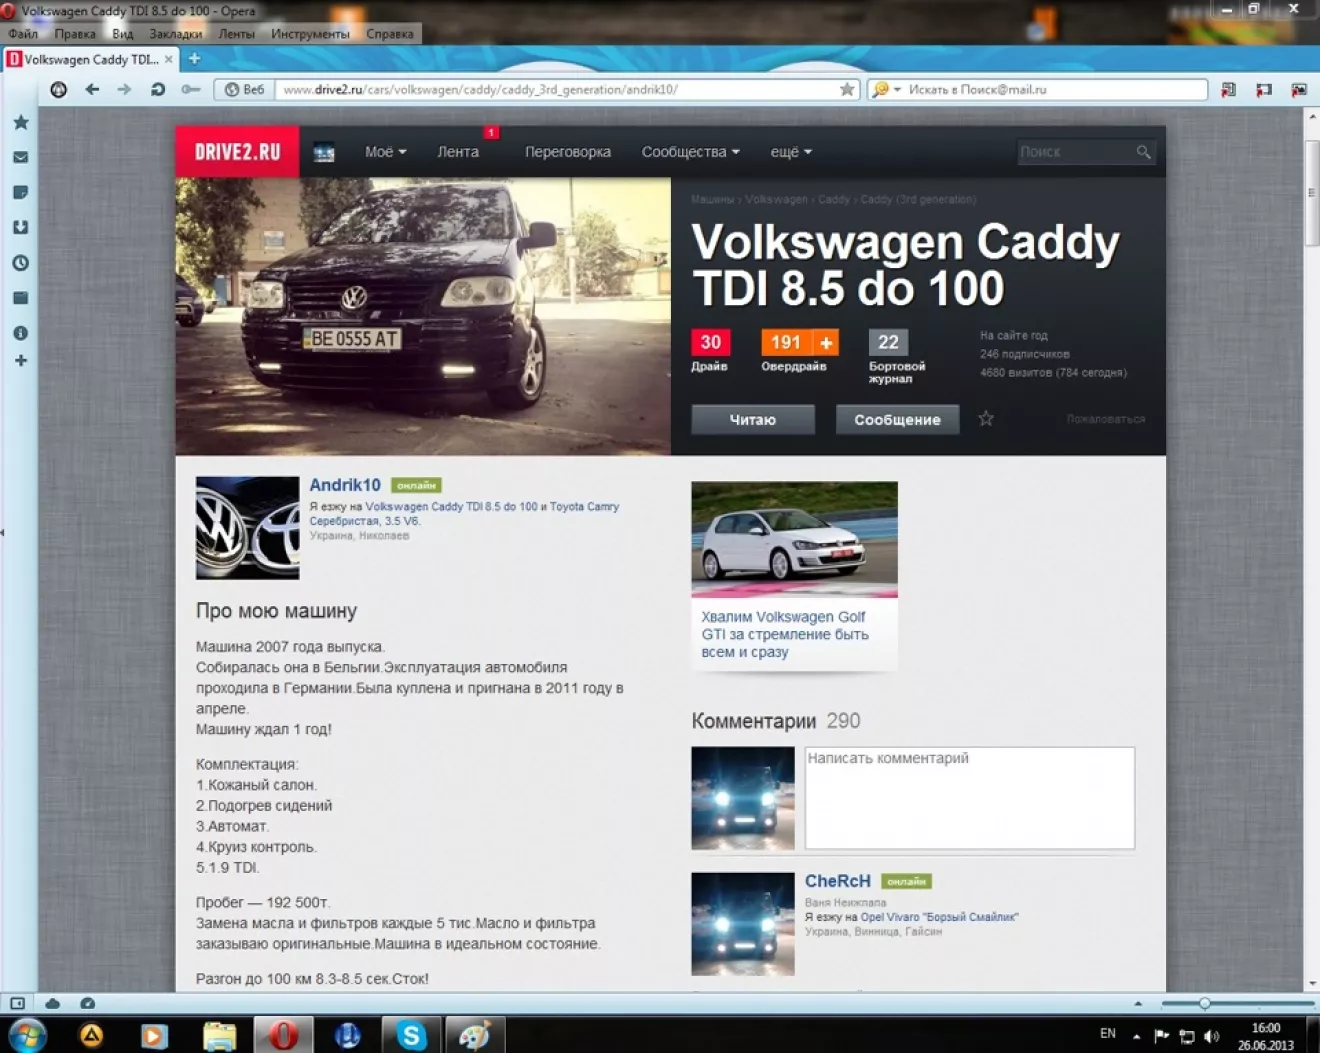Open the white Golf GTI thumbnail
Viewport: 1320px width, 1053px height.
tap(794, 539)
